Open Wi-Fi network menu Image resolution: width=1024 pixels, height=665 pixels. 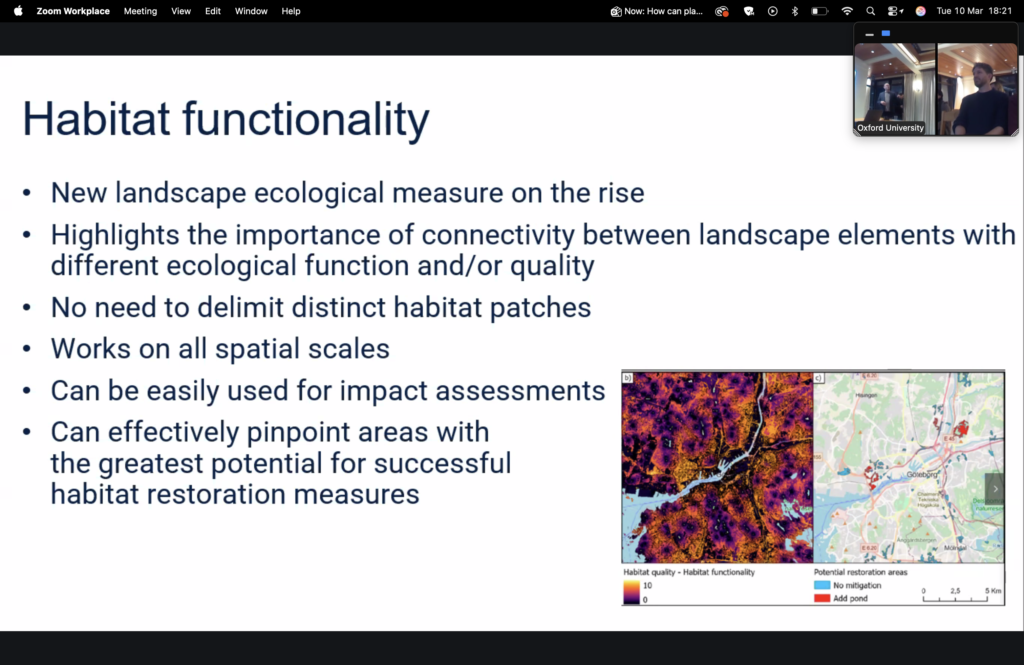[x=847, y=11]
